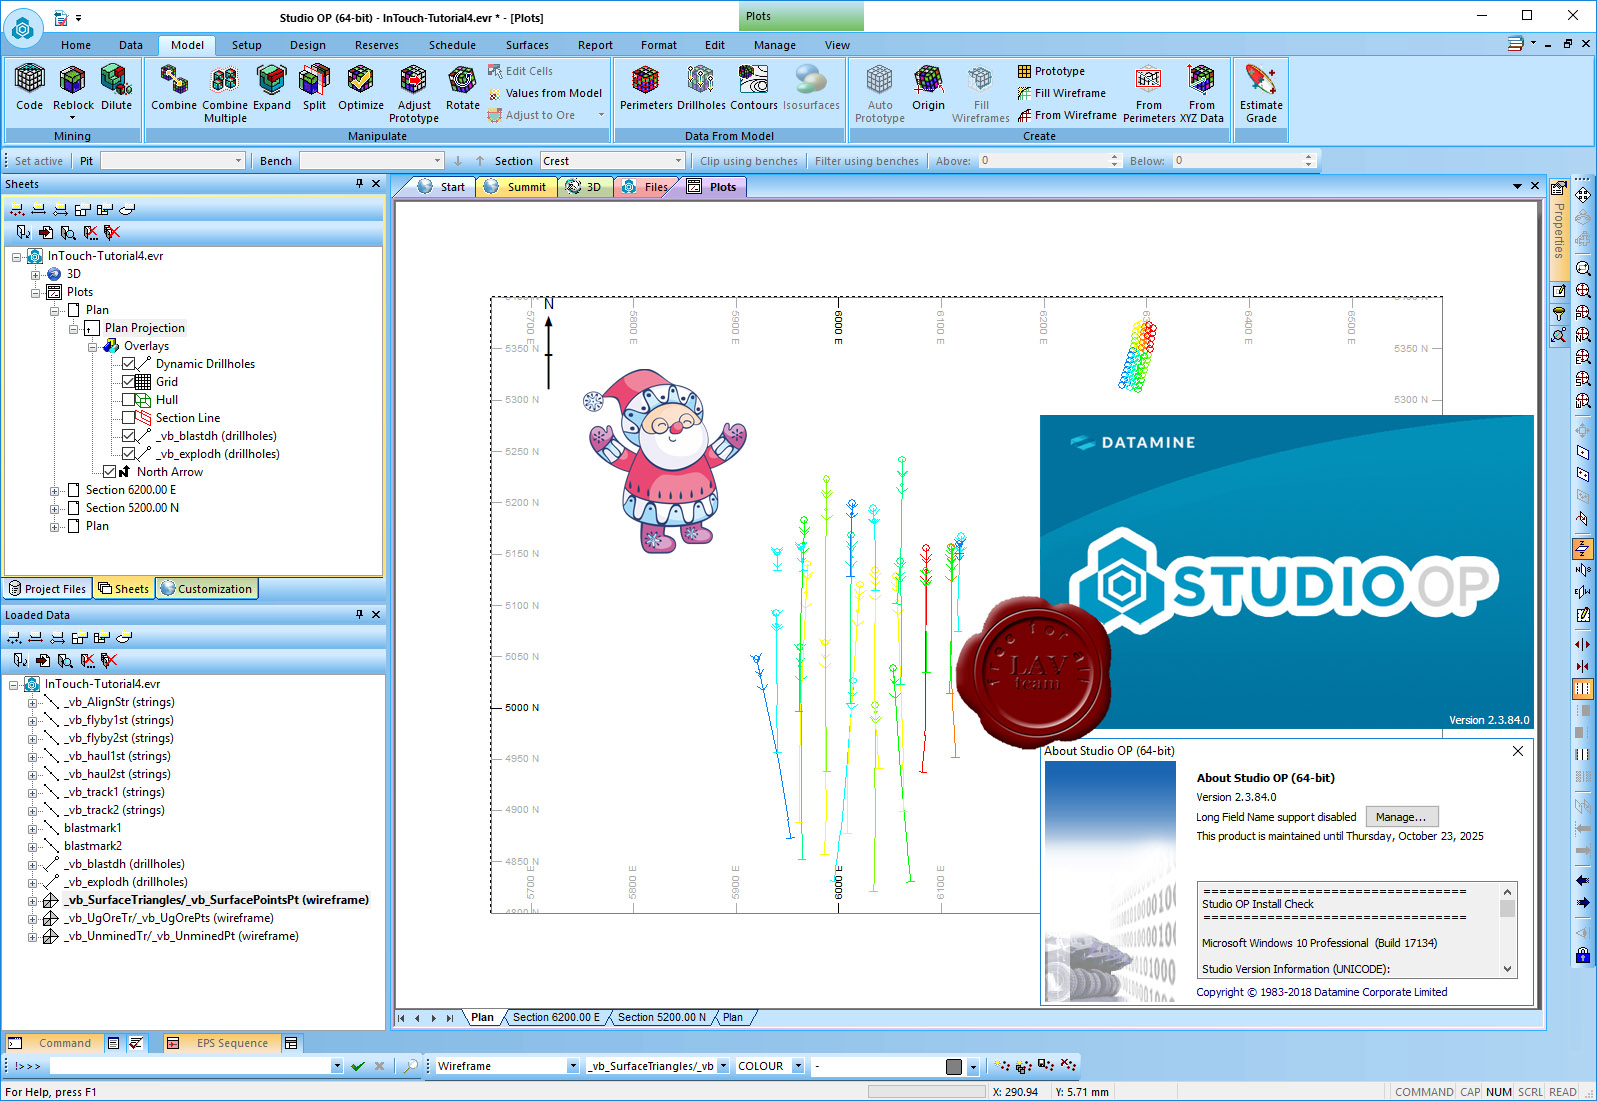Enable the Section Line overlay checkbox
Viewport: 1597px width, 1101px height.
coord(128,418)
